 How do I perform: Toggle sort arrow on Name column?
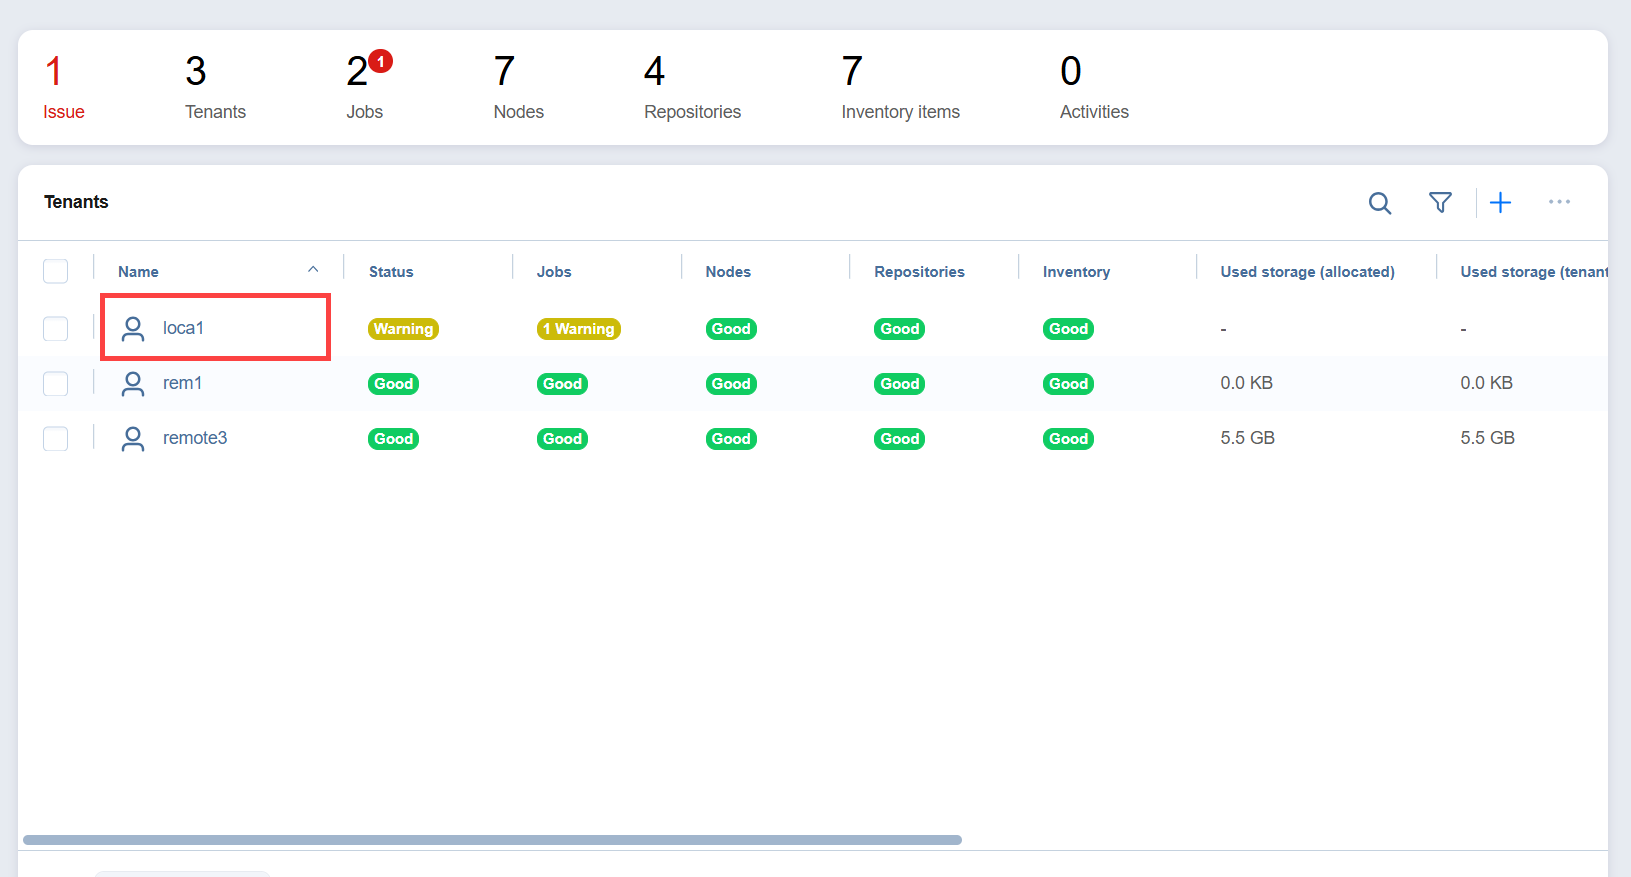[x=313, y=270]
